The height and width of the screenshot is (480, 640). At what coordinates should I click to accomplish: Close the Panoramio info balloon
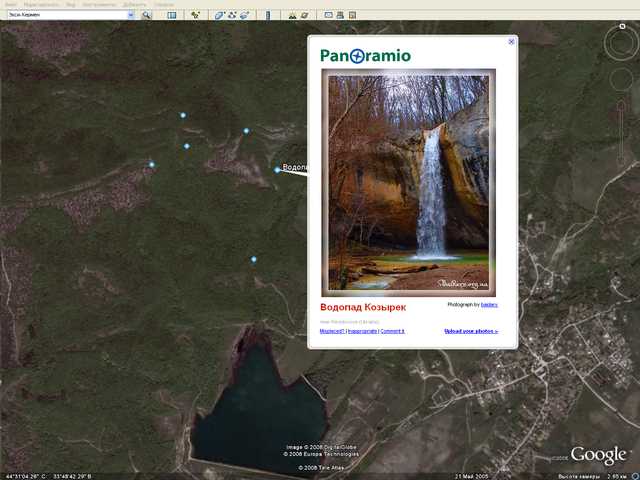[x=512, y=42]
